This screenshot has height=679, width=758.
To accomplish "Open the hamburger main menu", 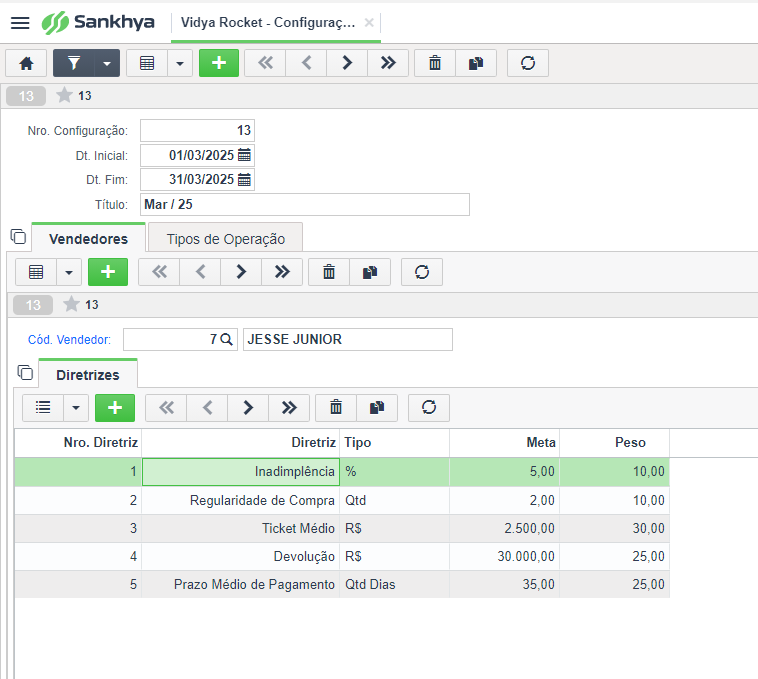I will (x=20, y=23).
